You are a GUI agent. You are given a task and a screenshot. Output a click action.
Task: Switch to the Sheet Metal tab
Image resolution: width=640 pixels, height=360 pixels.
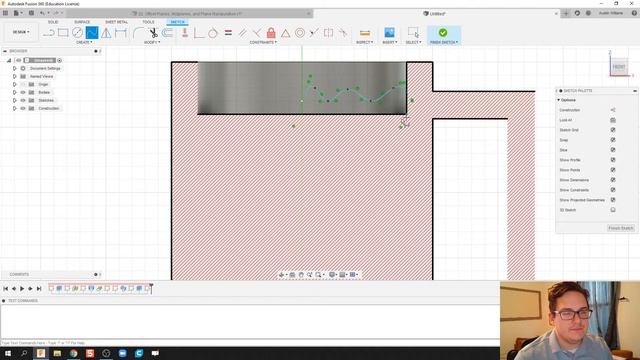pyautogui.click(x=116, y=22)
